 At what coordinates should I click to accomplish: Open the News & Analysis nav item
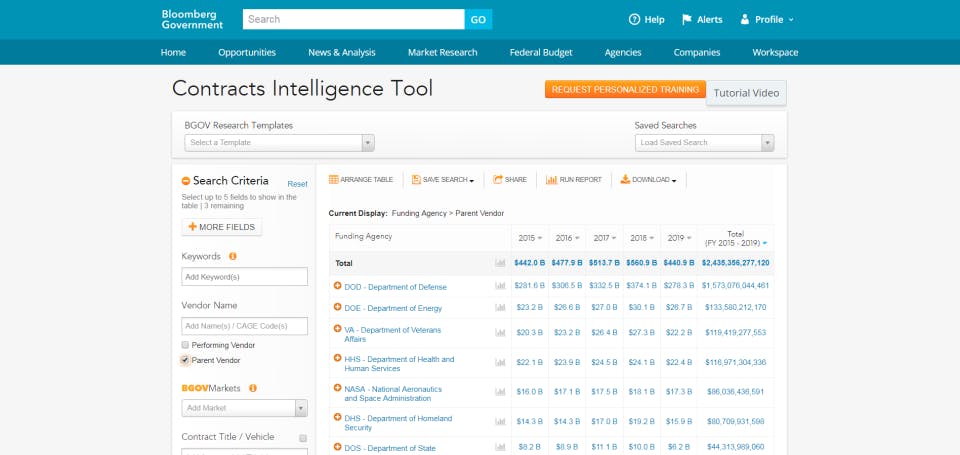pyautogui.click(x=342, y=53)
